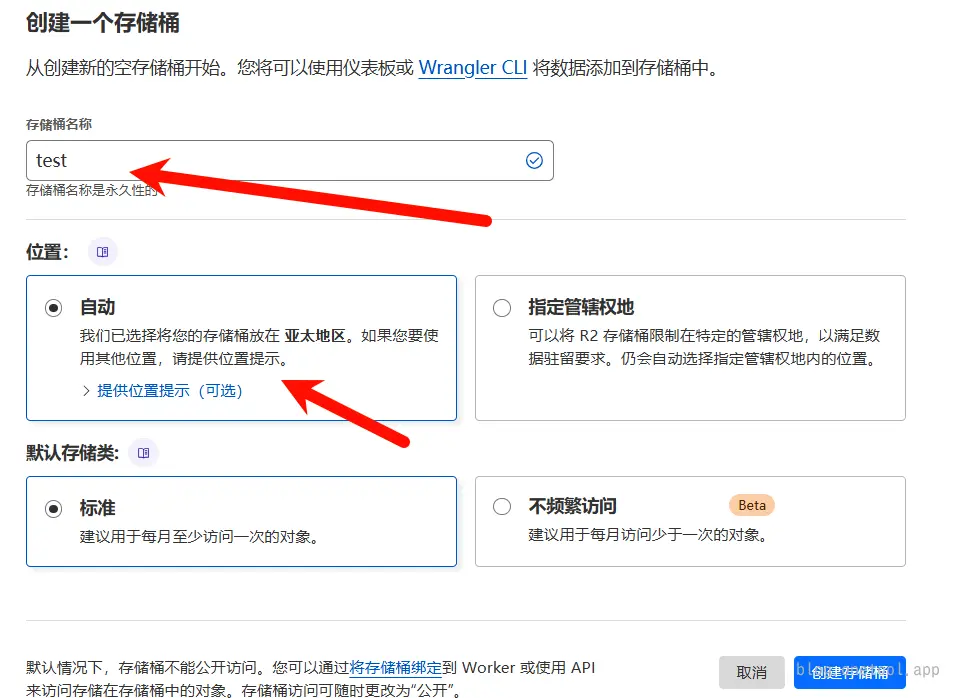Open the 位置 documentation icon
This screenshot has height=698, width=960.
coord(102,252)
